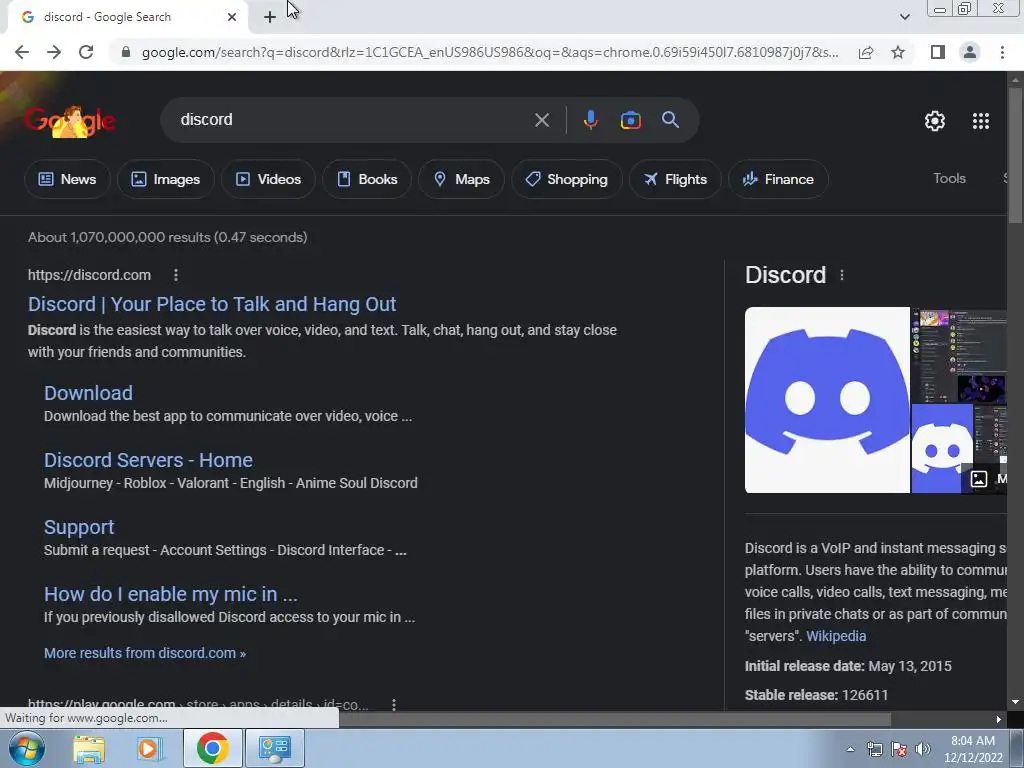Viewport: 1024px width, 768px height.
Task: Open the Google doodle logo
Action: pyautogui.click(x=70, y=121)
